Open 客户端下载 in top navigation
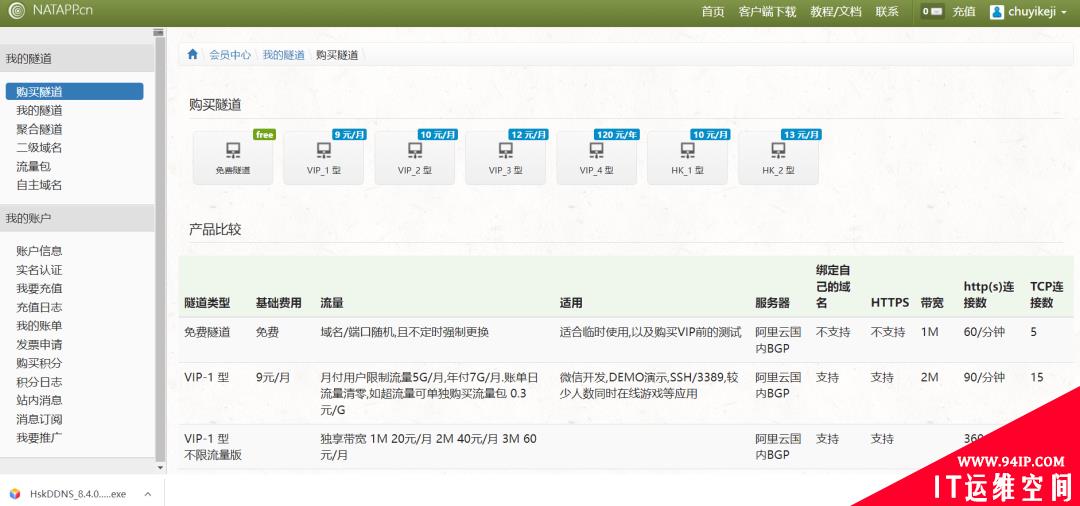The image size is (1080, 506). (x=767, y=12)
